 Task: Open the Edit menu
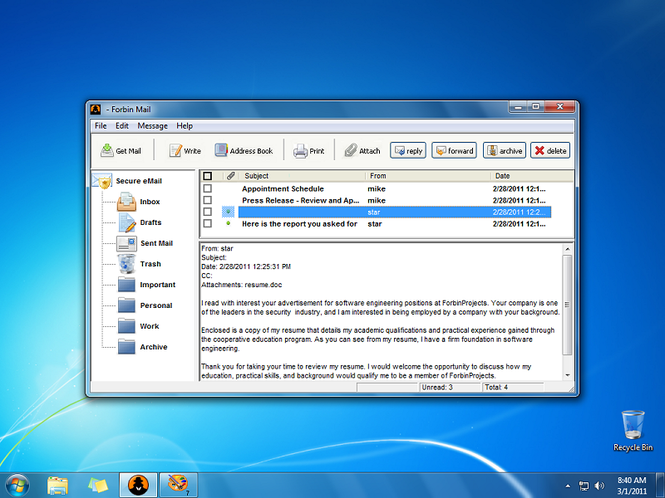122,126
